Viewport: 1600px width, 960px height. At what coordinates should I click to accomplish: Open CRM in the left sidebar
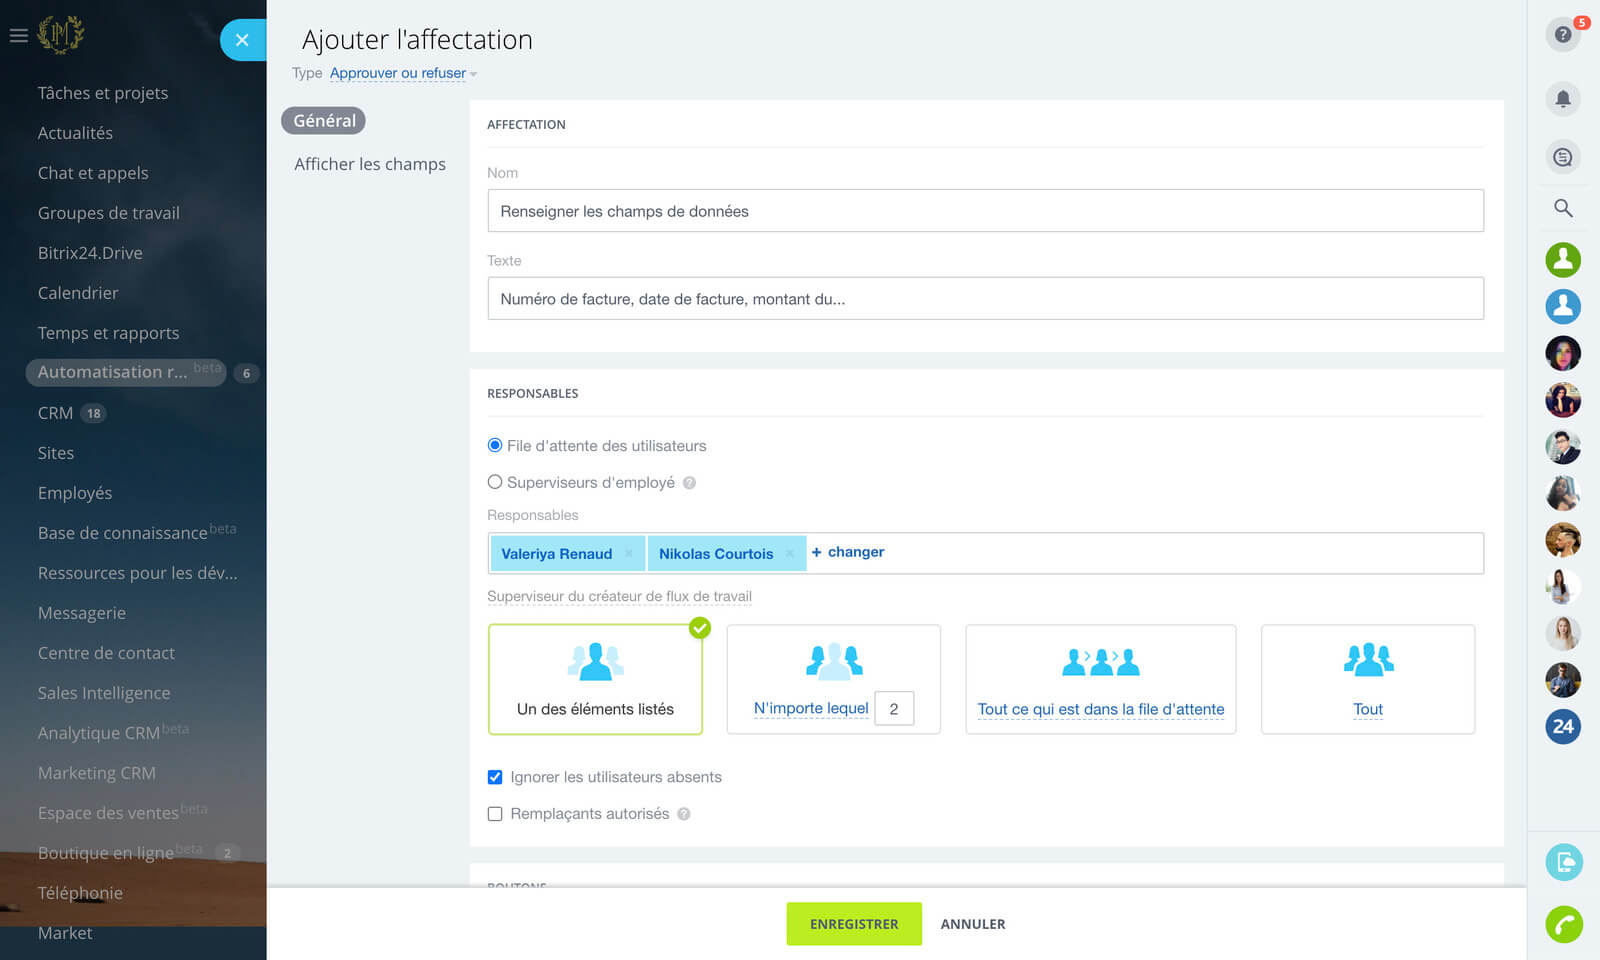[x=55, y=413]
